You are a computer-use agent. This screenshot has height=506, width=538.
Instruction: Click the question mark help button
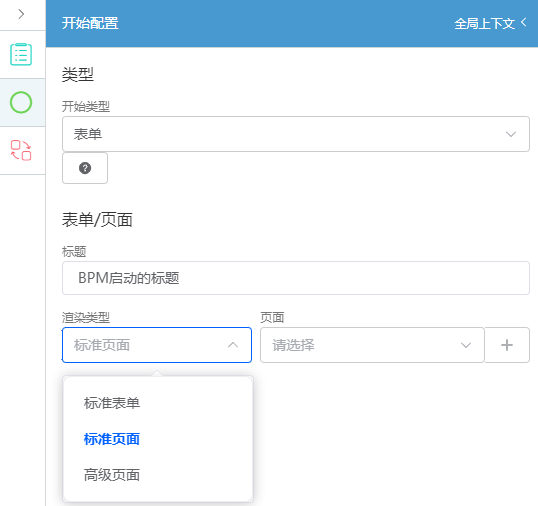(85, 168)
